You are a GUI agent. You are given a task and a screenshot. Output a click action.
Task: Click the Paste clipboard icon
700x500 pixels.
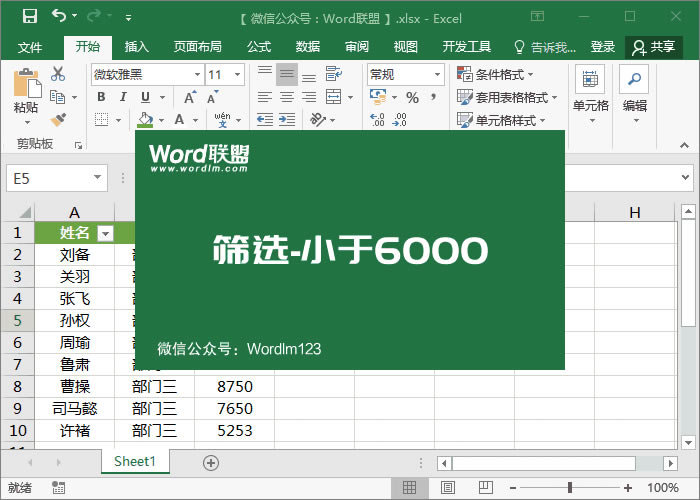click(x=26, y=88)
